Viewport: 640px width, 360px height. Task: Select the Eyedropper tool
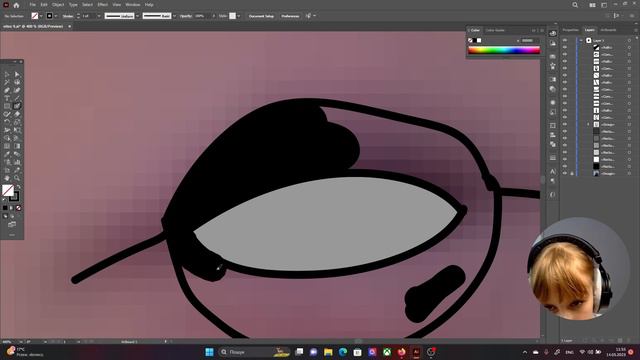point(7,154)
